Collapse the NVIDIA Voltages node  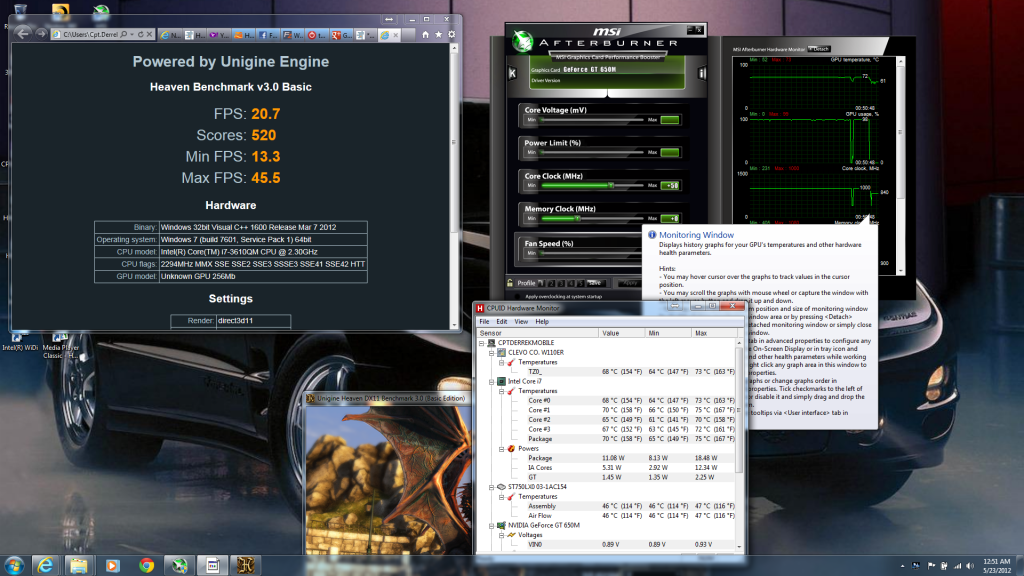pos(502,535)
